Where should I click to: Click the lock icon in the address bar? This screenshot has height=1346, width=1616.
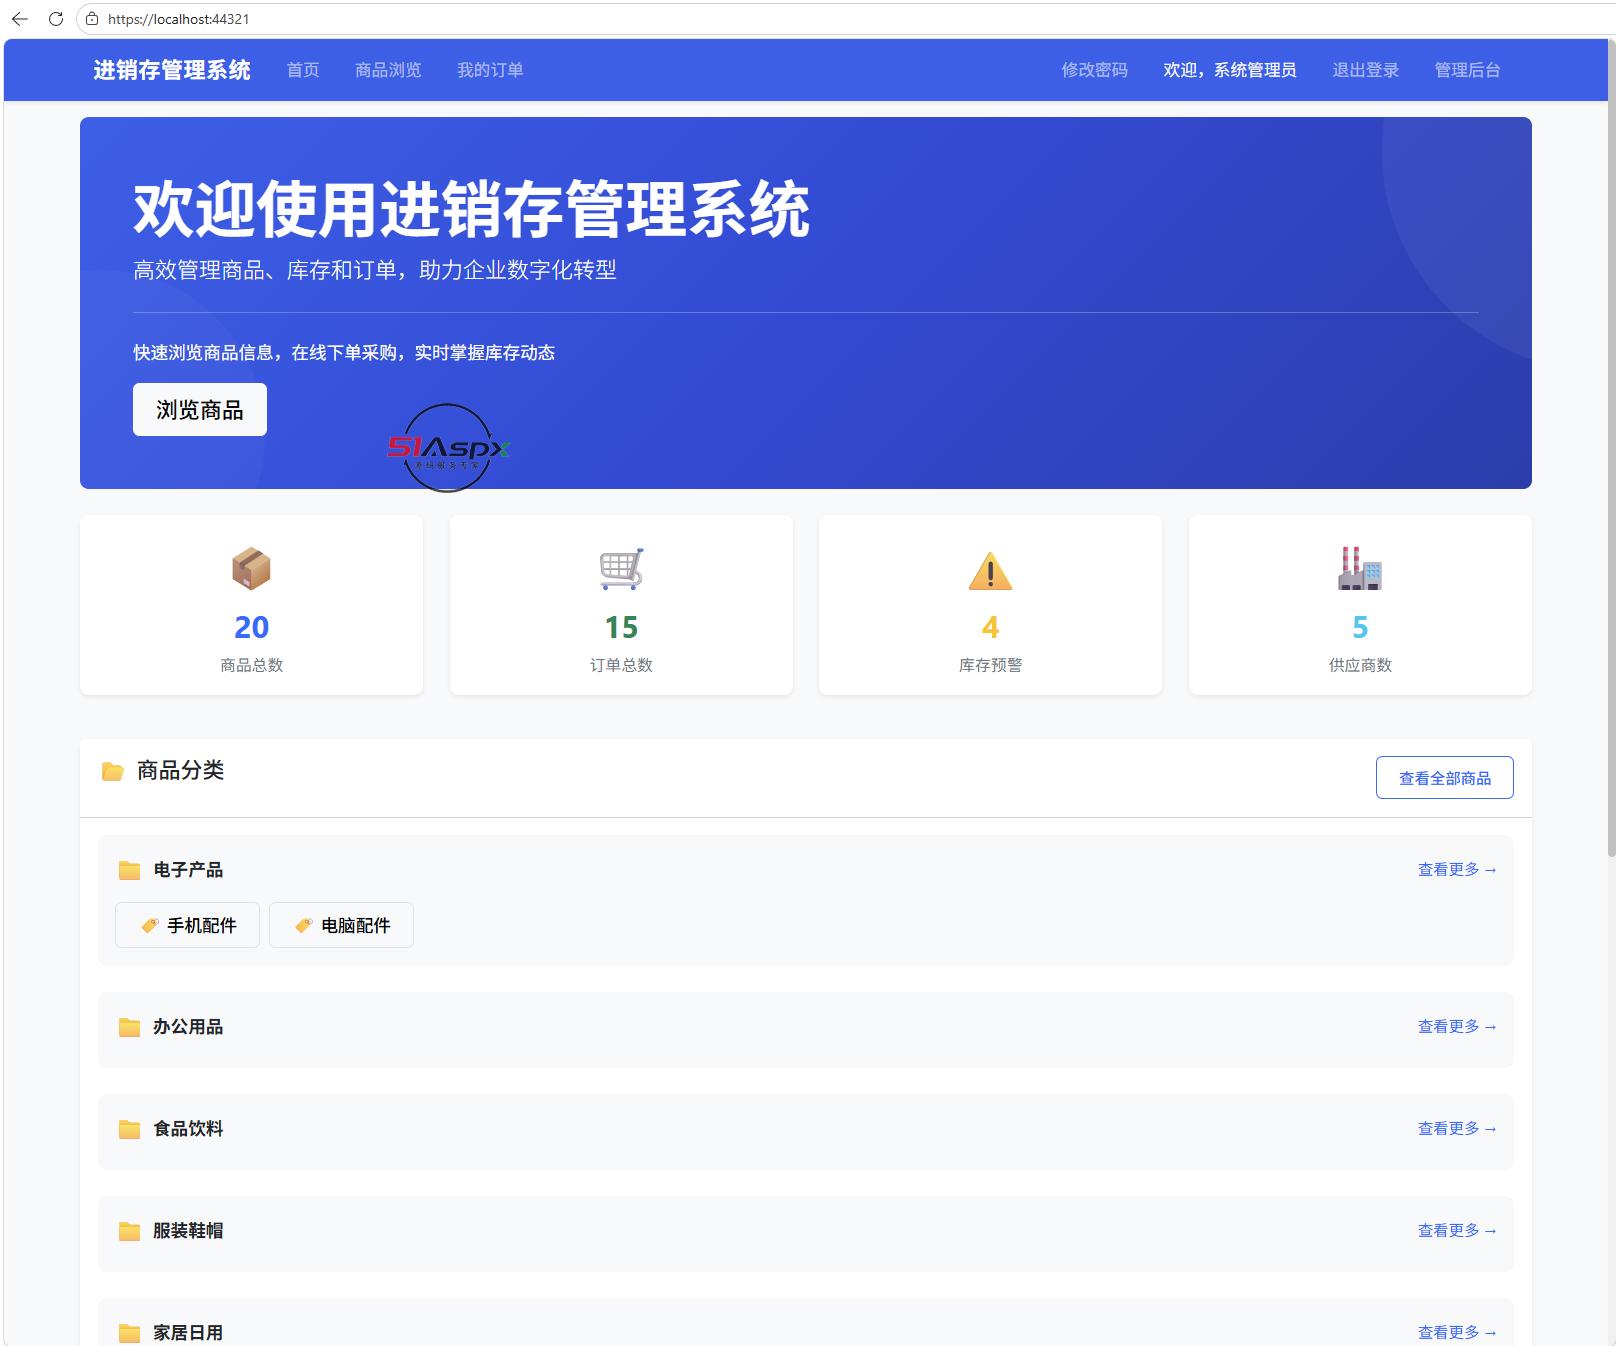[x=92, y=19]
